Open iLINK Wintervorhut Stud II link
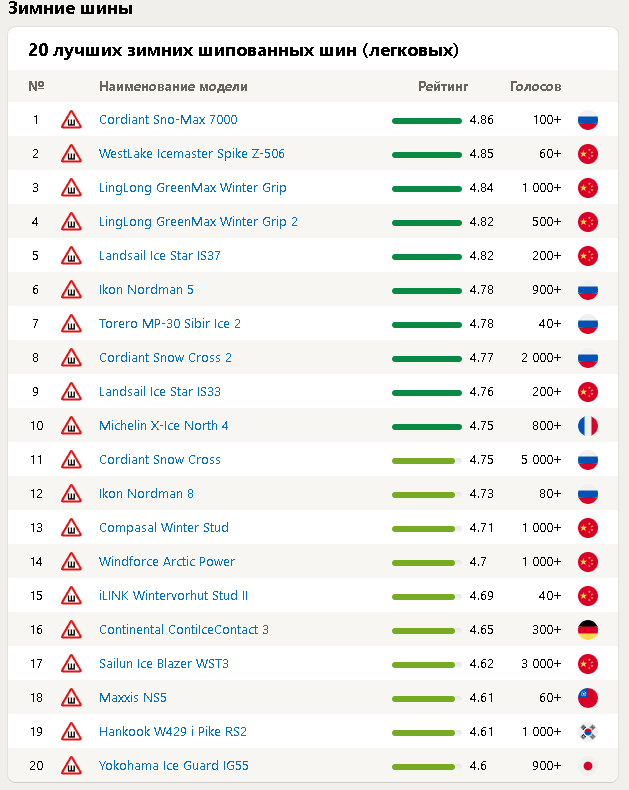The image size is (629, 790). 173,596
